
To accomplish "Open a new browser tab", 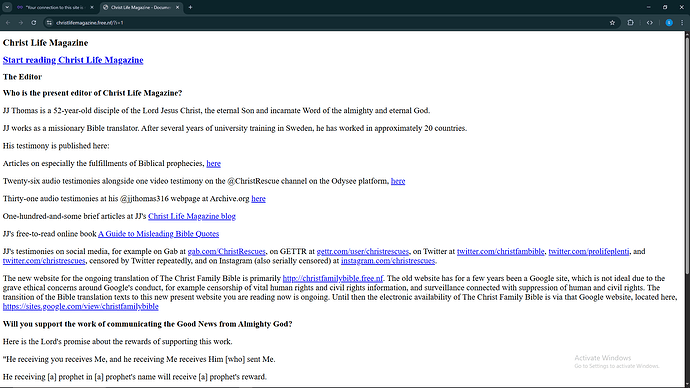I will point(190,7).
